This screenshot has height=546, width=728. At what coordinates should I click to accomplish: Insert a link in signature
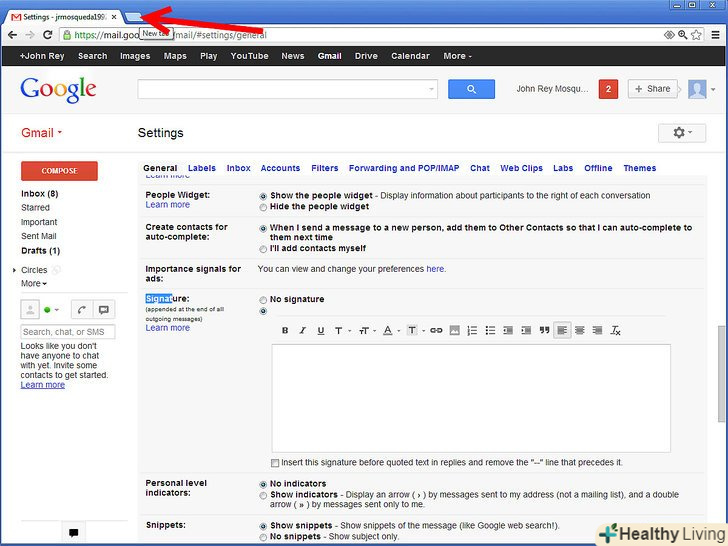[436, 331]
